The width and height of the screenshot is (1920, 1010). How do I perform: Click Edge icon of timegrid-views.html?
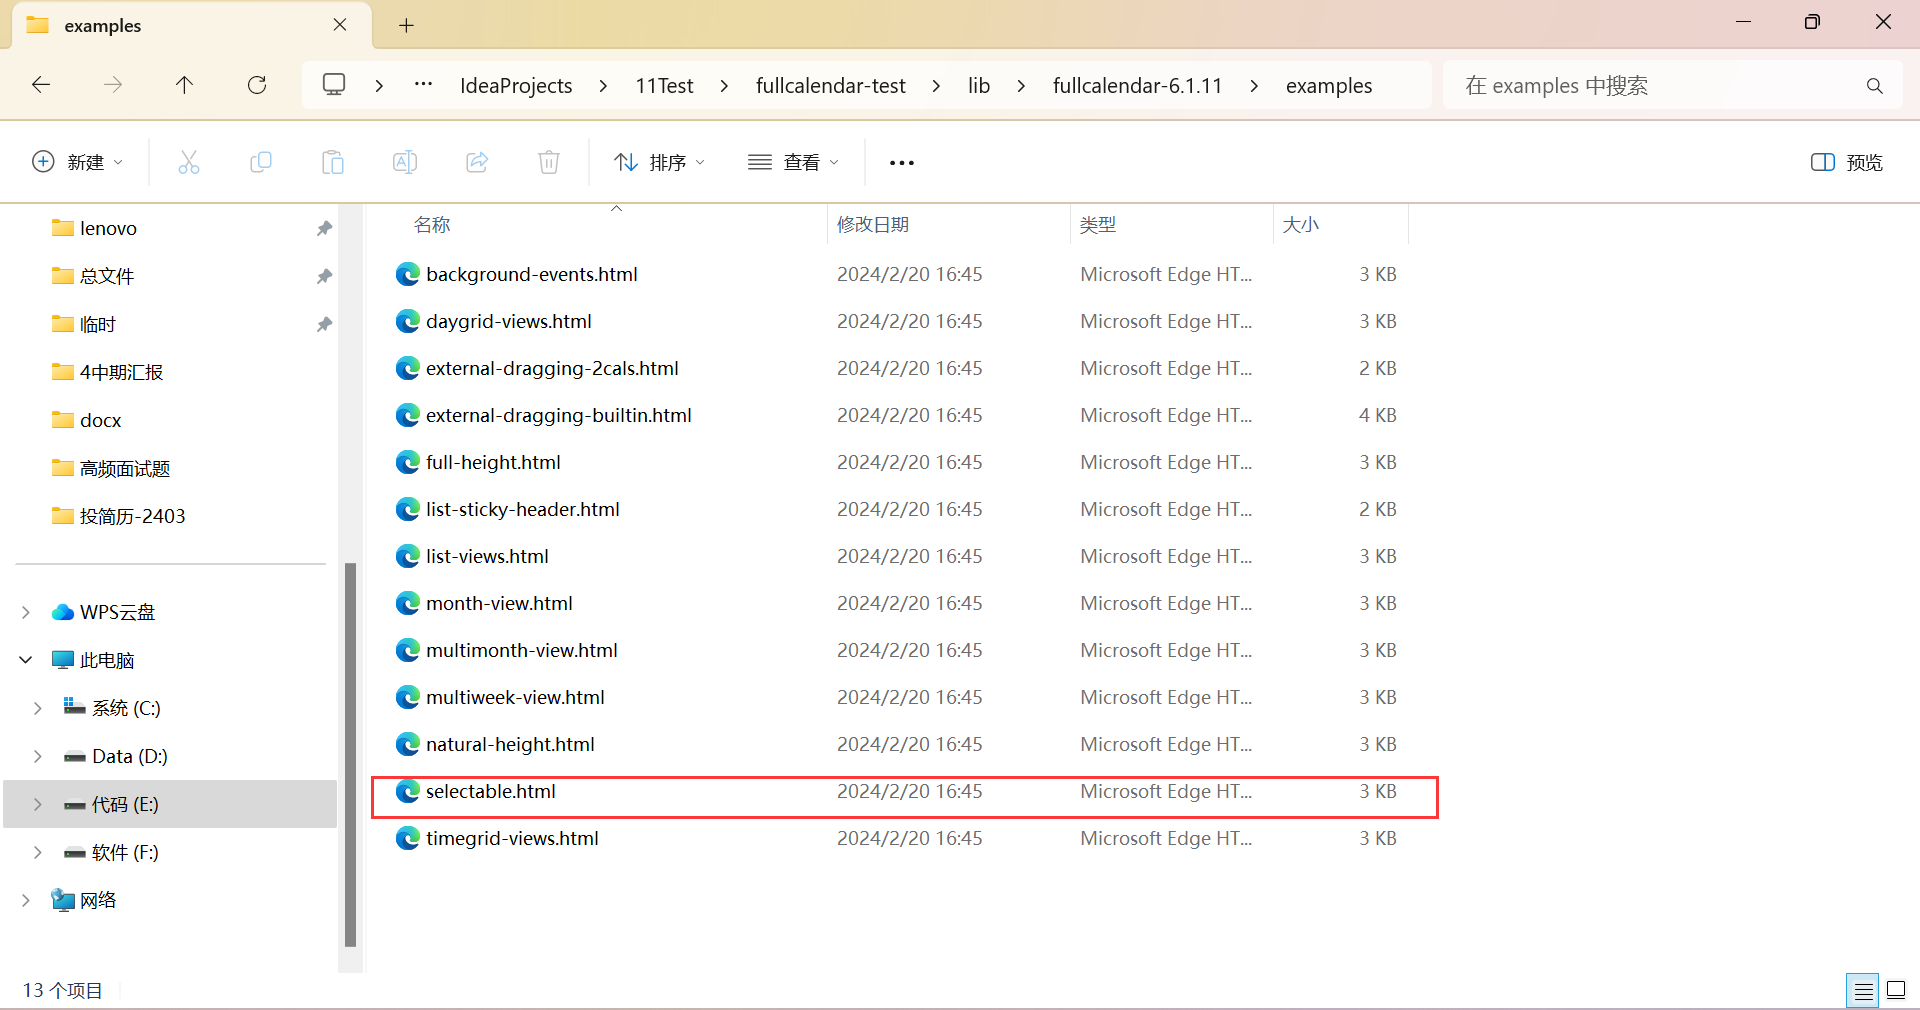[408, 839]
